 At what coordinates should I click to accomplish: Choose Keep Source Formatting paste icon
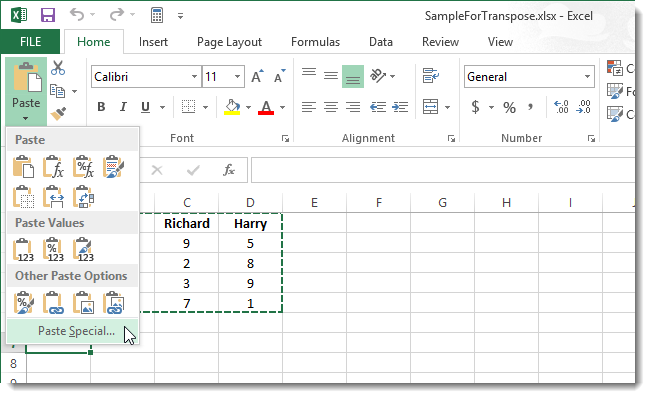(x=113, y=167)
